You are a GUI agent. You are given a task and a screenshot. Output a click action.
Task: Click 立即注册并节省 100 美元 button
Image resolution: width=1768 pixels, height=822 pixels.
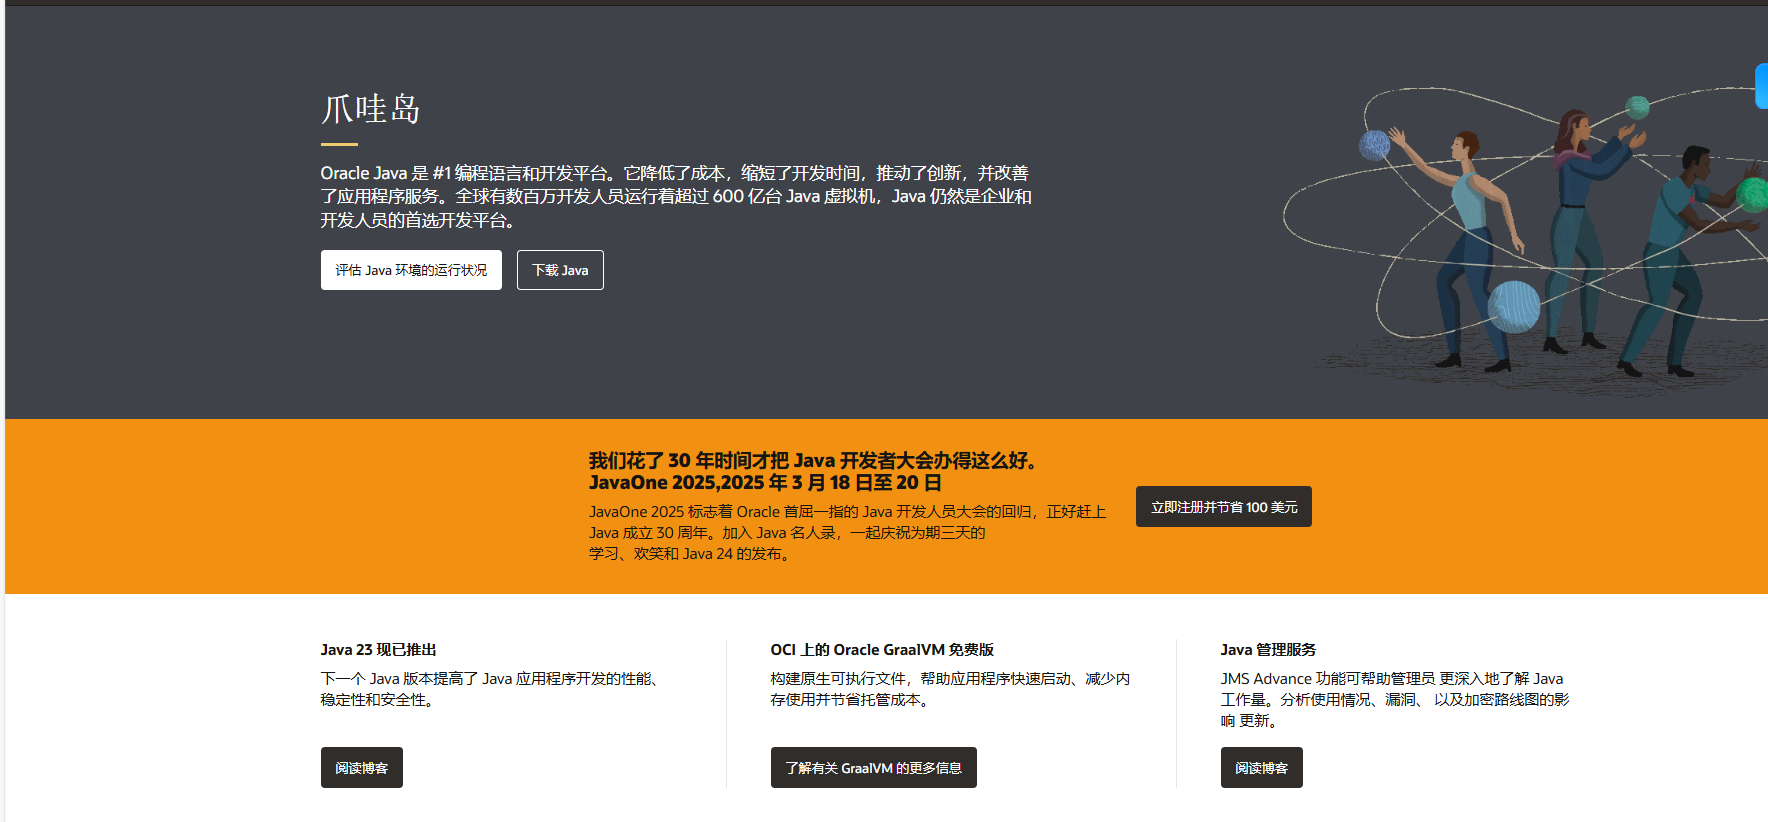tap(1223, 507)
